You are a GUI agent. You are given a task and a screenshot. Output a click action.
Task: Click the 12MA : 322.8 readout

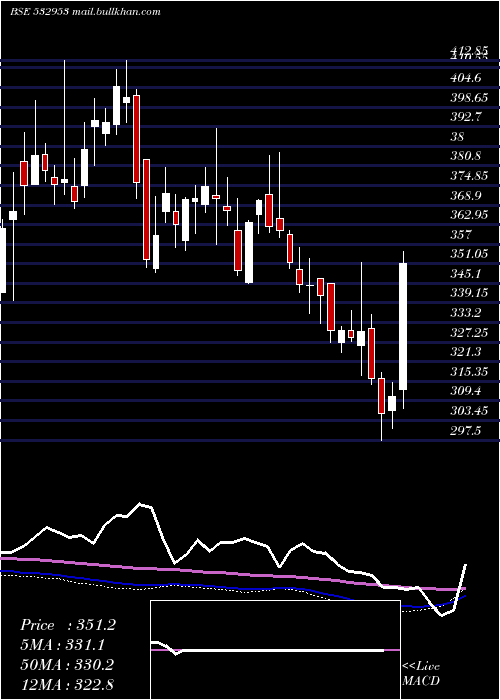click(x=67, y=684)
